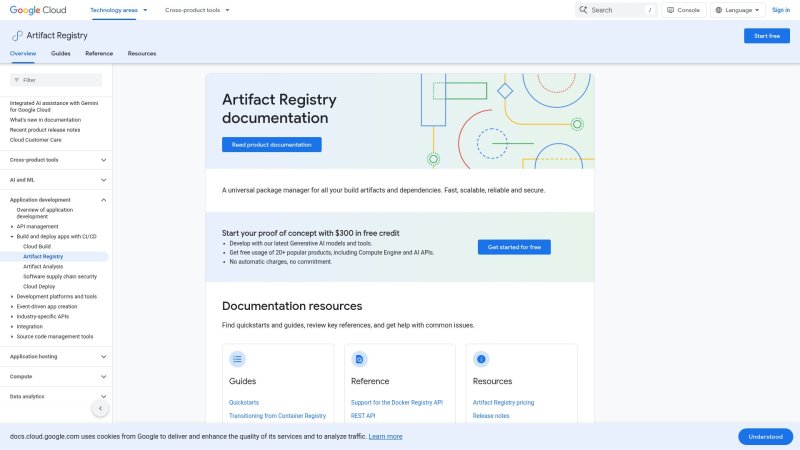Click Sign in link
The width and height of the screenshot is (800, 450).
click(781, 10)
